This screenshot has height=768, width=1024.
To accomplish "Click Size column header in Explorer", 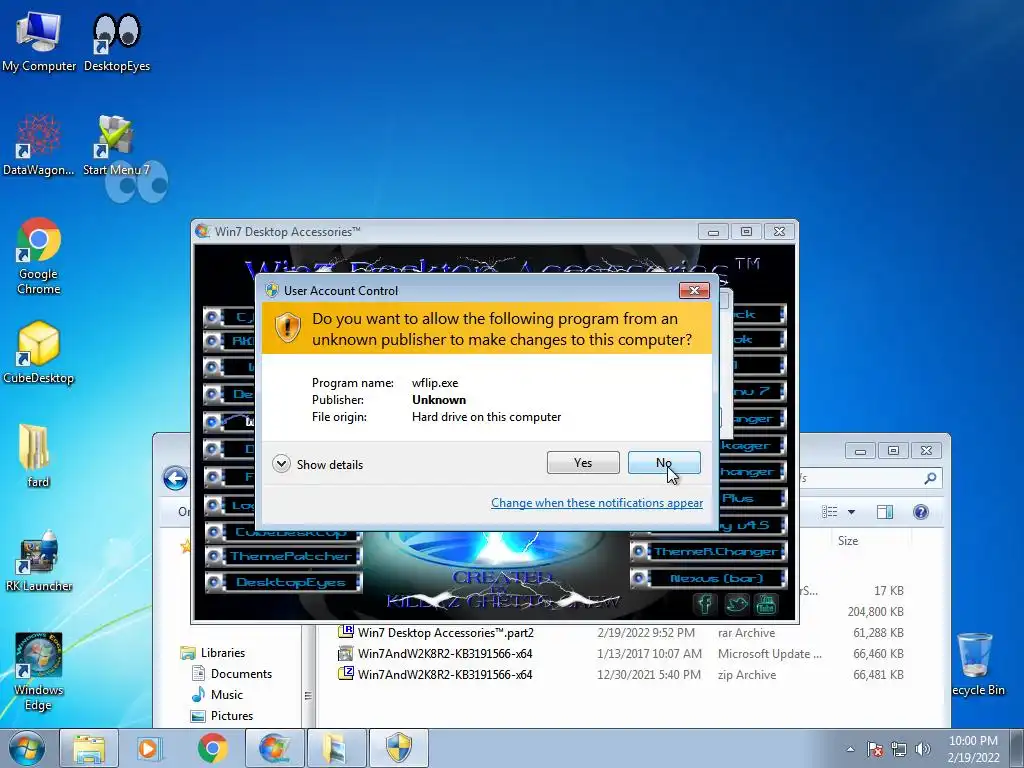I will tap(848, 541).
